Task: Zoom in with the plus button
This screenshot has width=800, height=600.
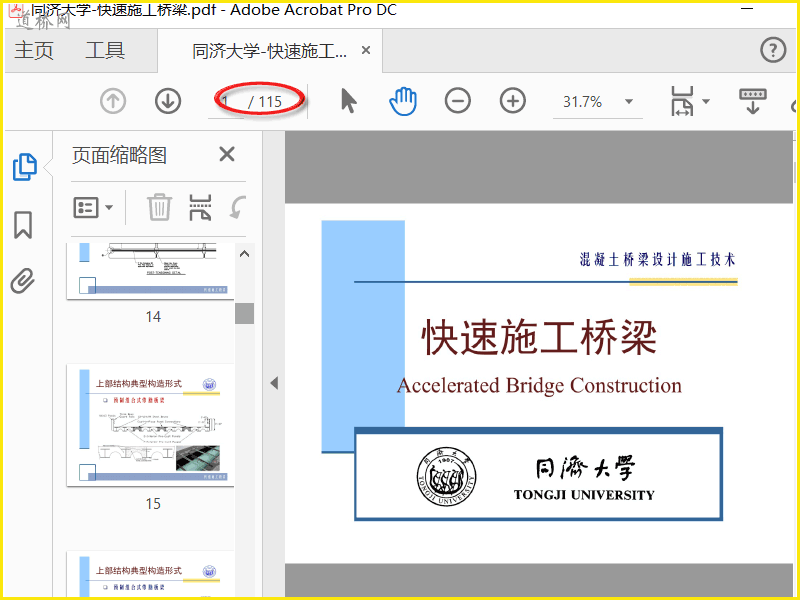Action: tap(513, 101)
